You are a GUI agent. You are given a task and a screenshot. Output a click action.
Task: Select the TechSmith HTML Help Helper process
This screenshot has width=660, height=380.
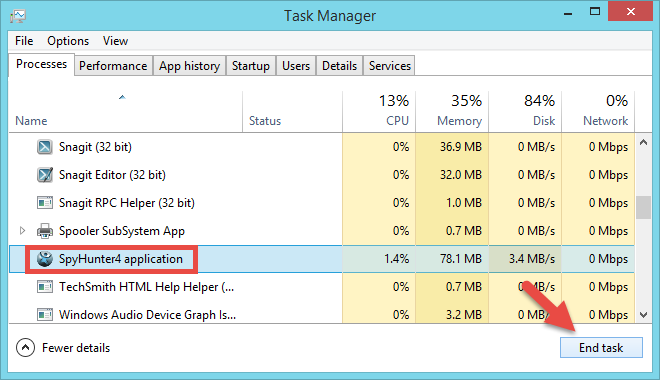point(146,287)
